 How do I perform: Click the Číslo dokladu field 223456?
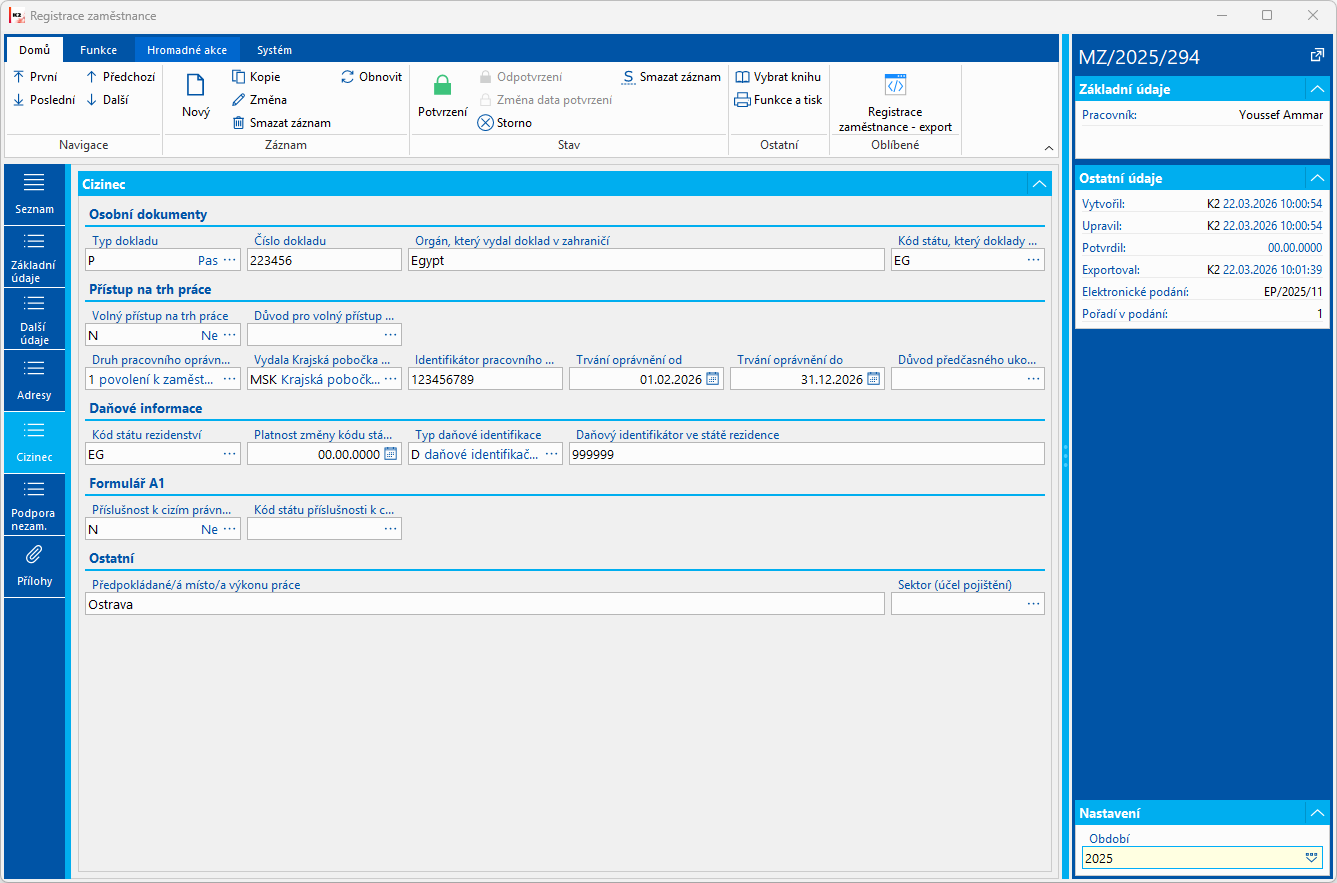[324, 260]
